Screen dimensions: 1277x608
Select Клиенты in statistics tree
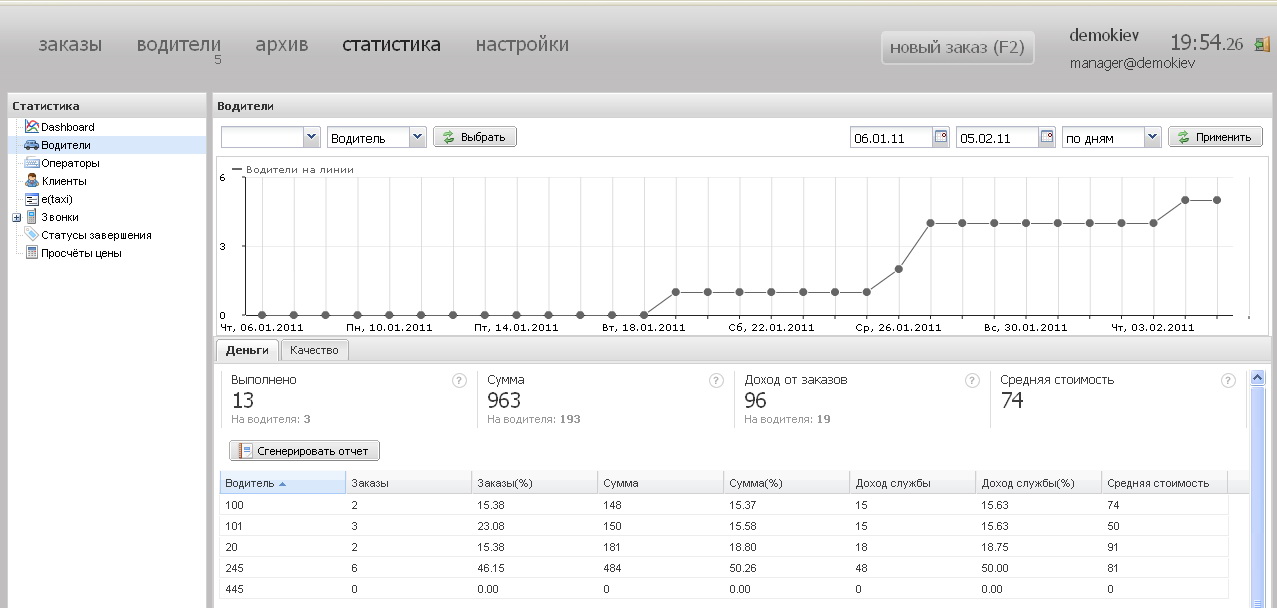tap(64, 181)
